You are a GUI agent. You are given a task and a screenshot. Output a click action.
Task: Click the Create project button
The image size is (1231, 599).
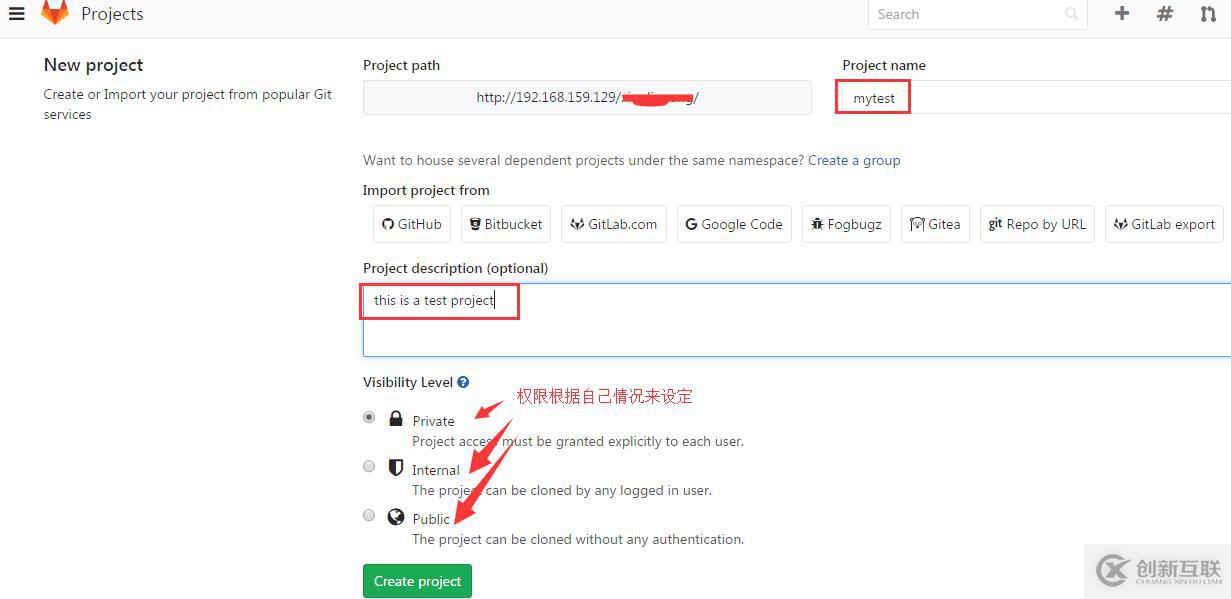point(417,581)
